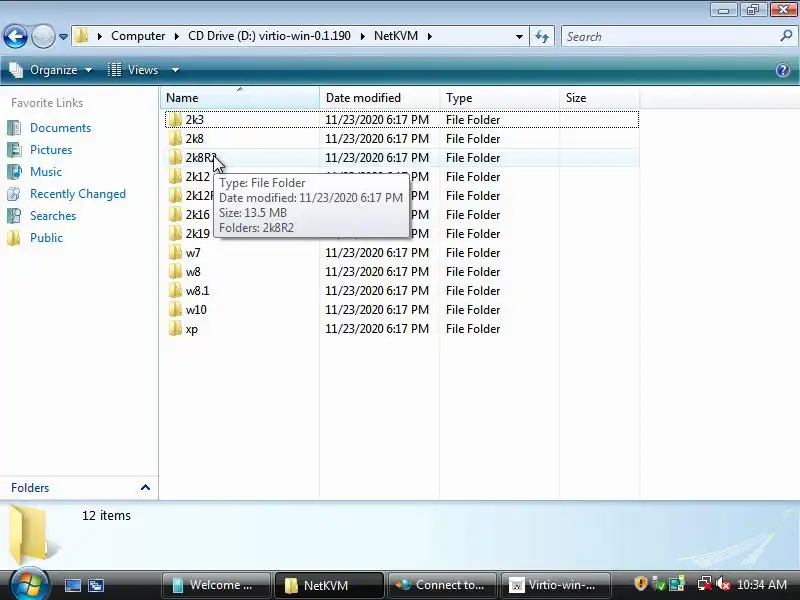Click the Pictures sidebar icon
800x600 pixels.
coord(14,150)
